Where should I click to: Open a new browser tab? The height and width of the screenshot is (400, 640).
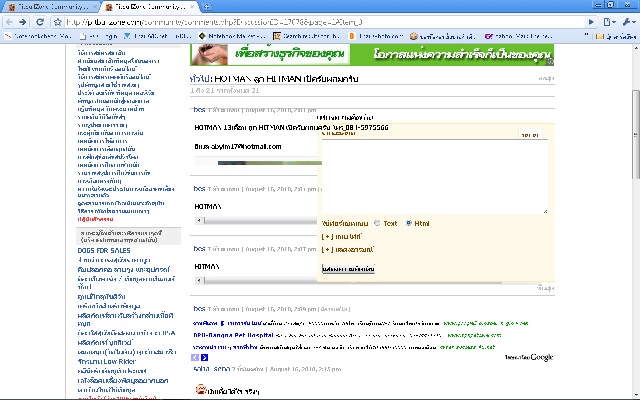tap(207, 7)
